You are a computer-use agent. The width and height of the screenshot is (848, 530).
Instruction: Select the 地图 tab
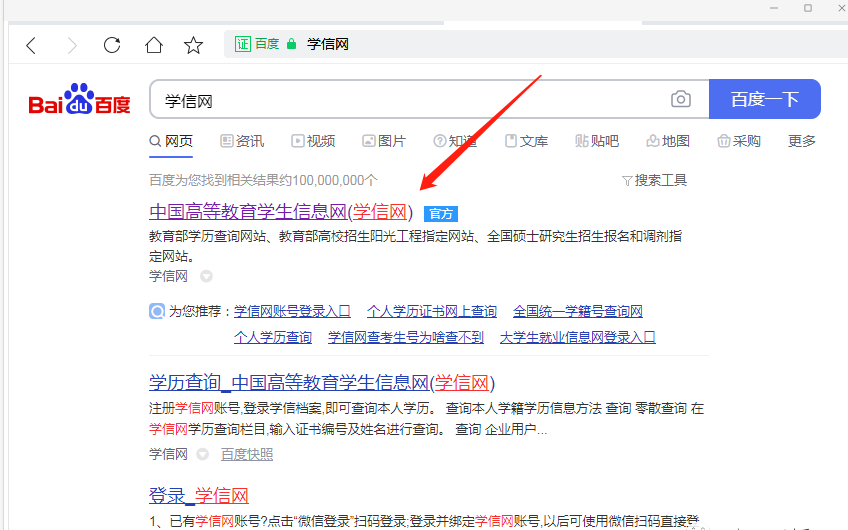point(668,141)
